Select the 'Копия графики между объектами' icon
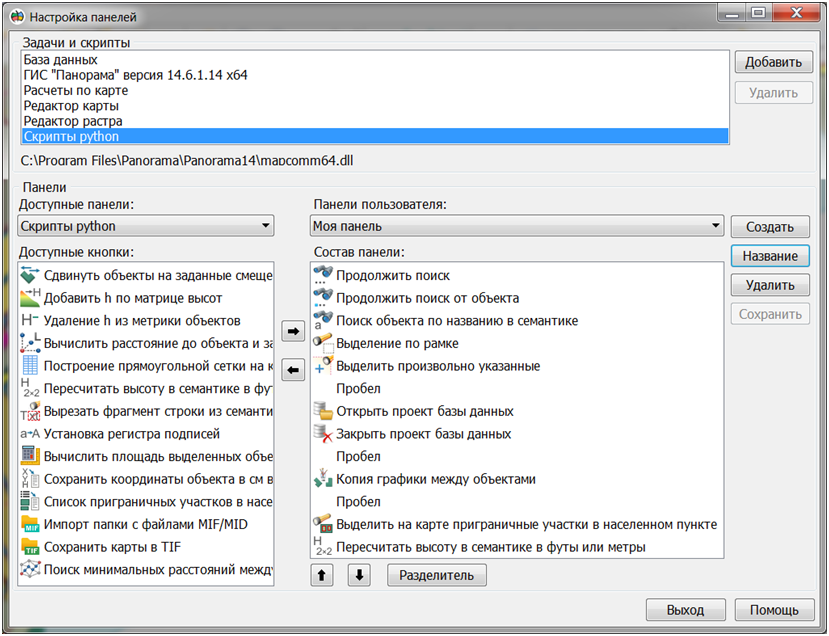829x636 pixels. [323, 479]
